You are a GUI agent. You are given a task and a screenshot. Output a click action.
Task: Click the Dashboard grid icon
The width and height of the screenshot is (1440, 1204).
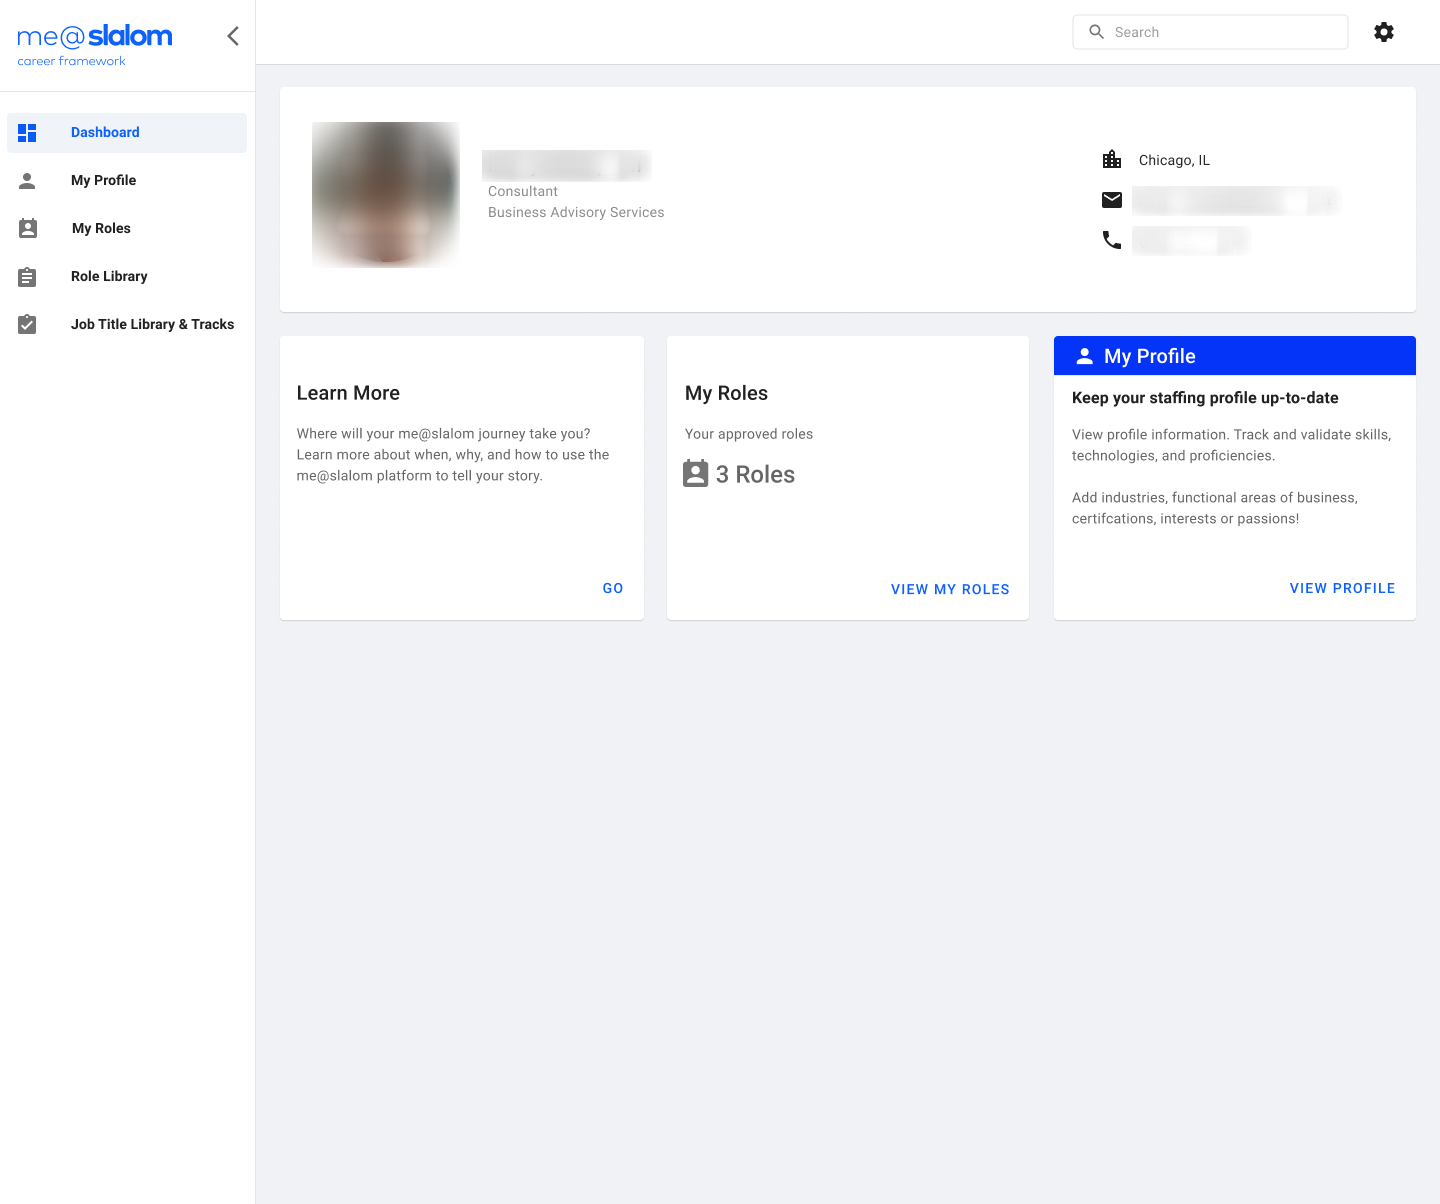pyautogui.click(x=27, y=133)
